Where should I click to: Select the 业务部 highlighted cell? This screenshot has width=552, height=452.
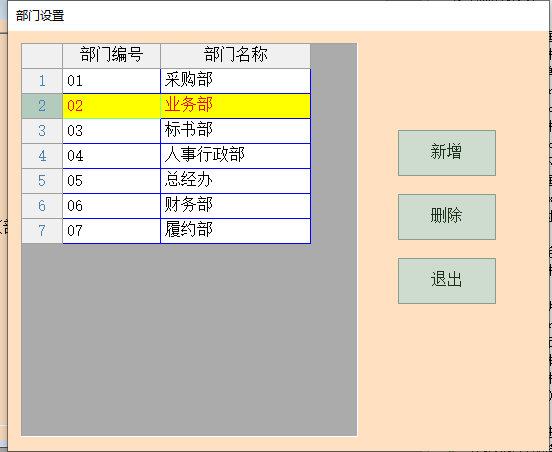coord(236,106)
